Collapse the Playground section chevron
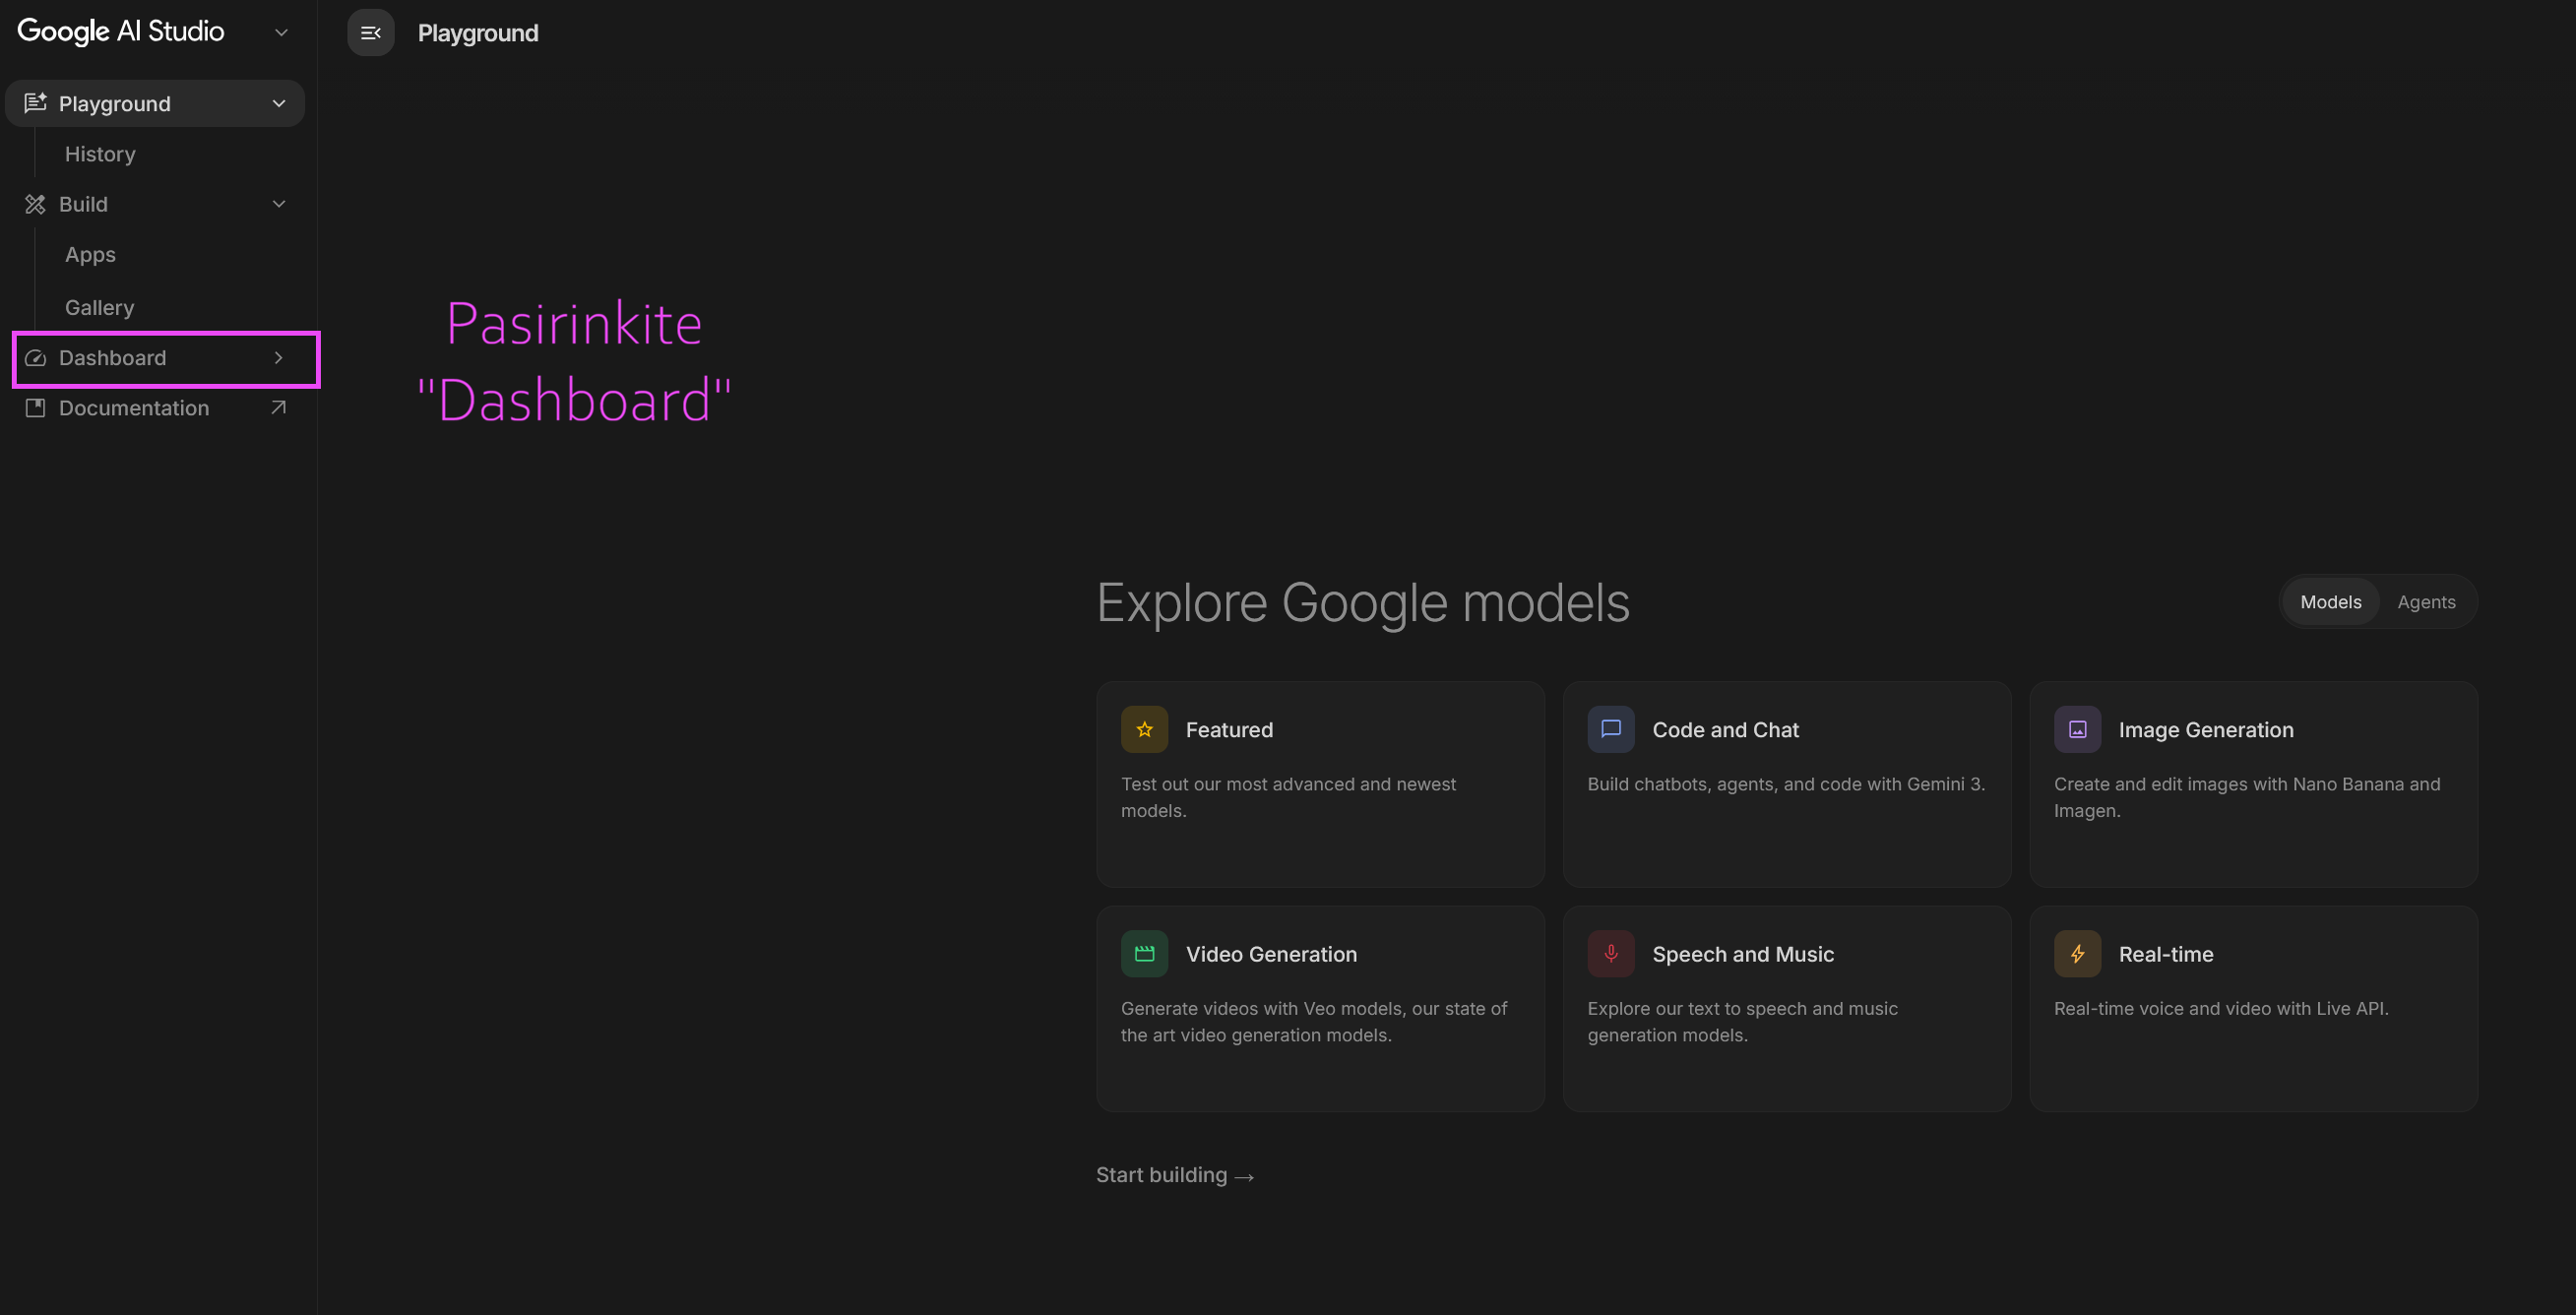 [x=279, y=103]
